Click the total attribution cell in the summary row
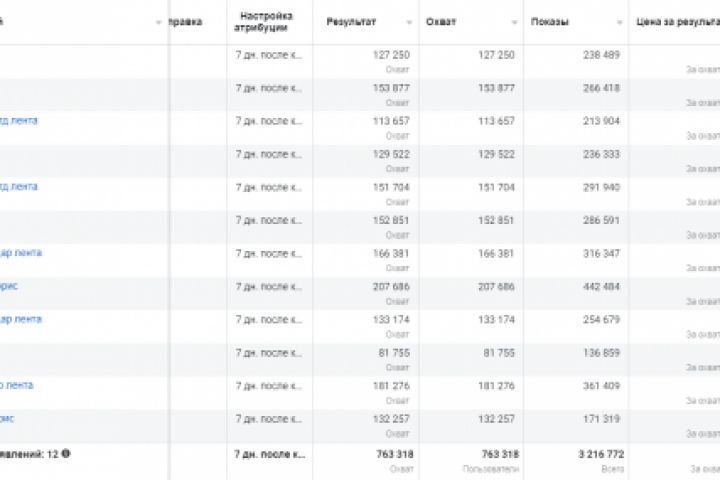The image size is (720, 480). (268, 453)
